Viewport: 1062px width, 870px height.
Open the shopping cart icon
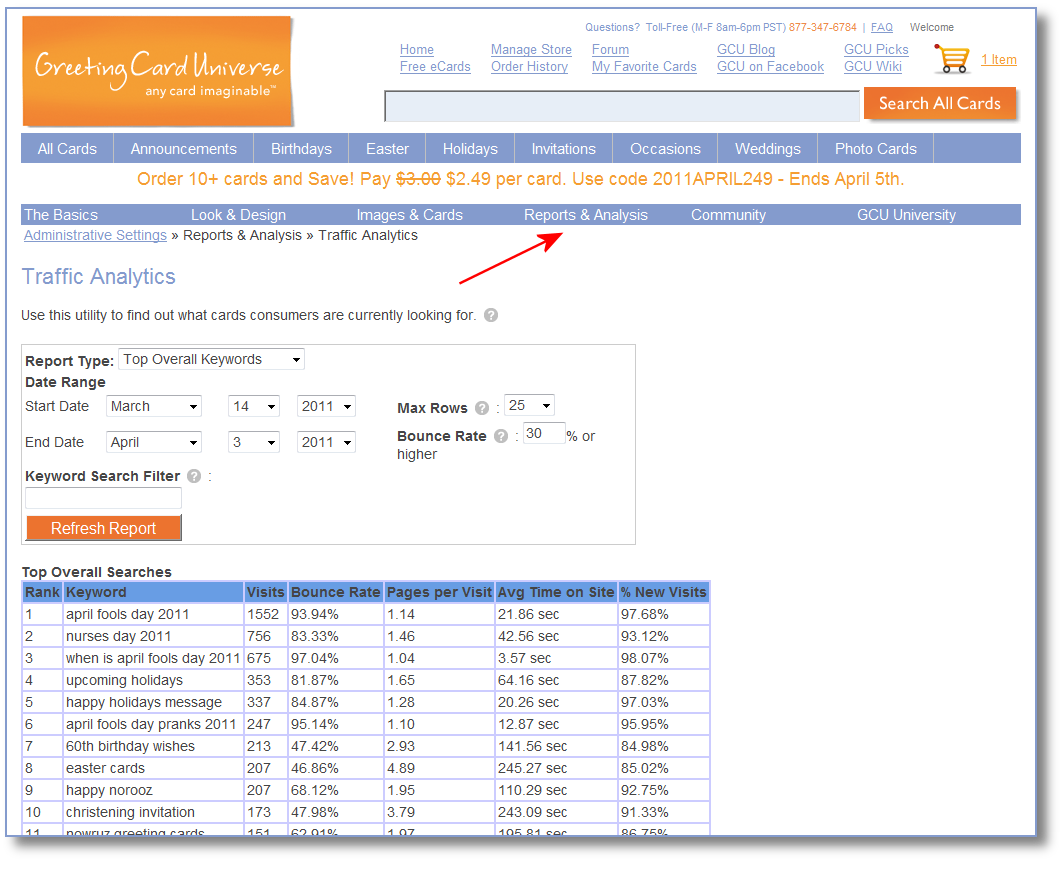click(952, 59)
